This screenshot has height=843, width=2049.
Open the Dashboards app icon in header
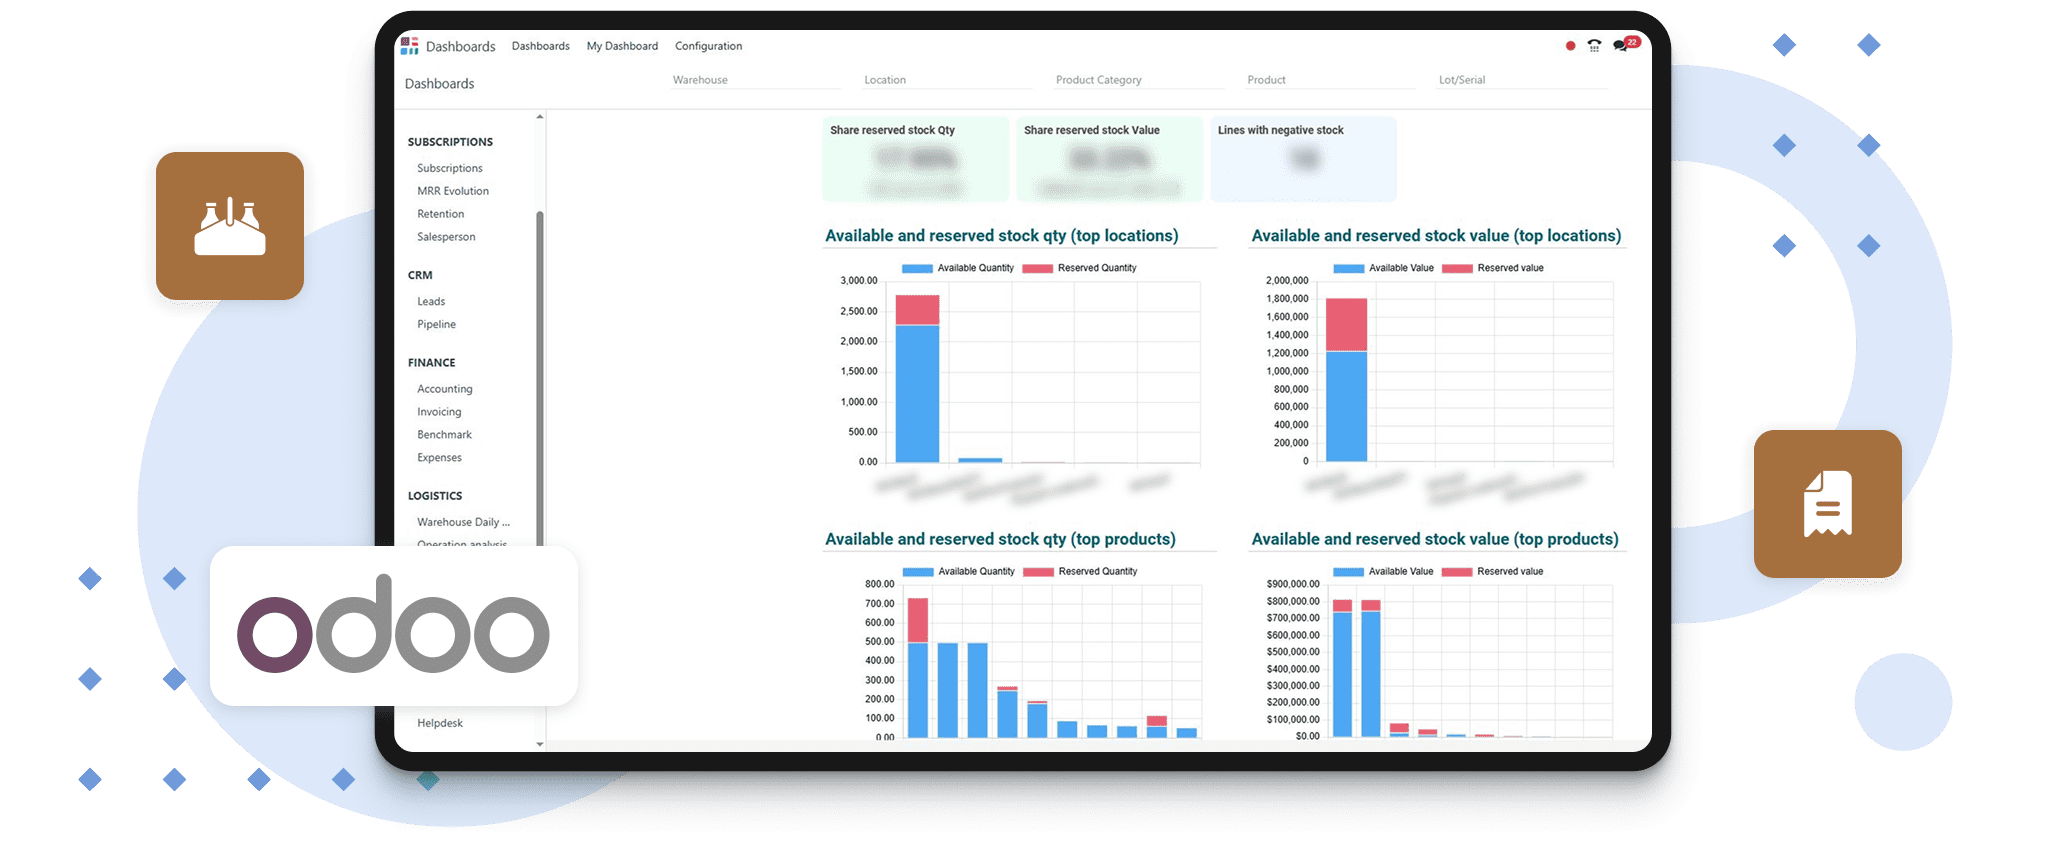[409, 46]
